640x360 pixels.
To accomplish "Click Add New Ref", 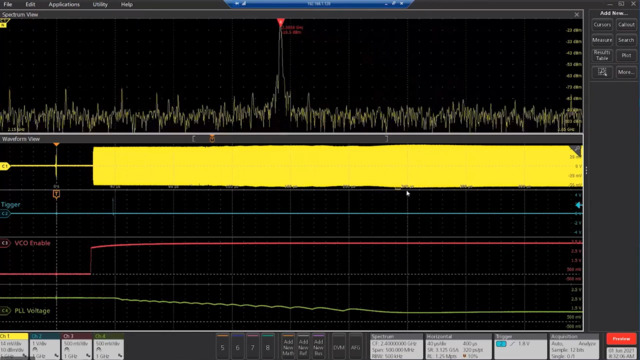I will tap(303, 347).
